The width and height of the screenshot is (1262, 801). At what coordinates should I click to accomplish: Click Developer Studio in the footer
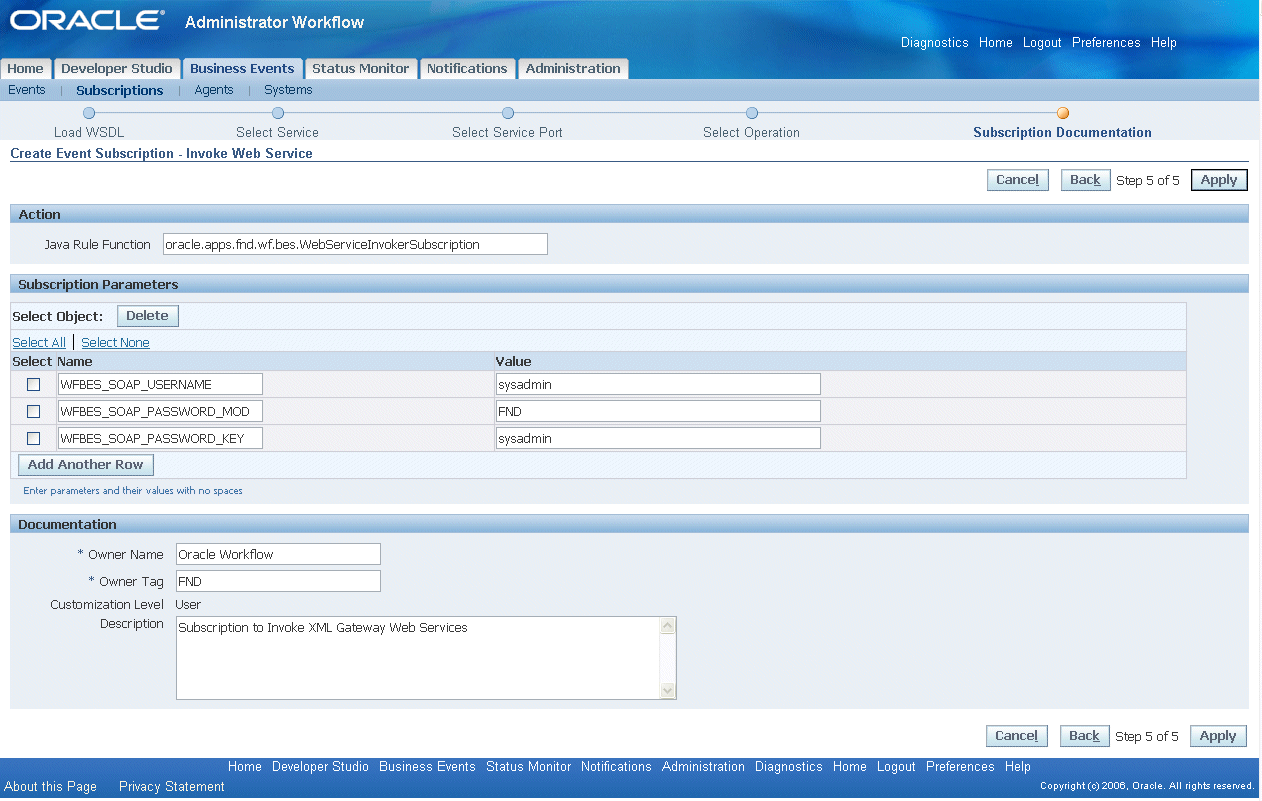[320, 767]
